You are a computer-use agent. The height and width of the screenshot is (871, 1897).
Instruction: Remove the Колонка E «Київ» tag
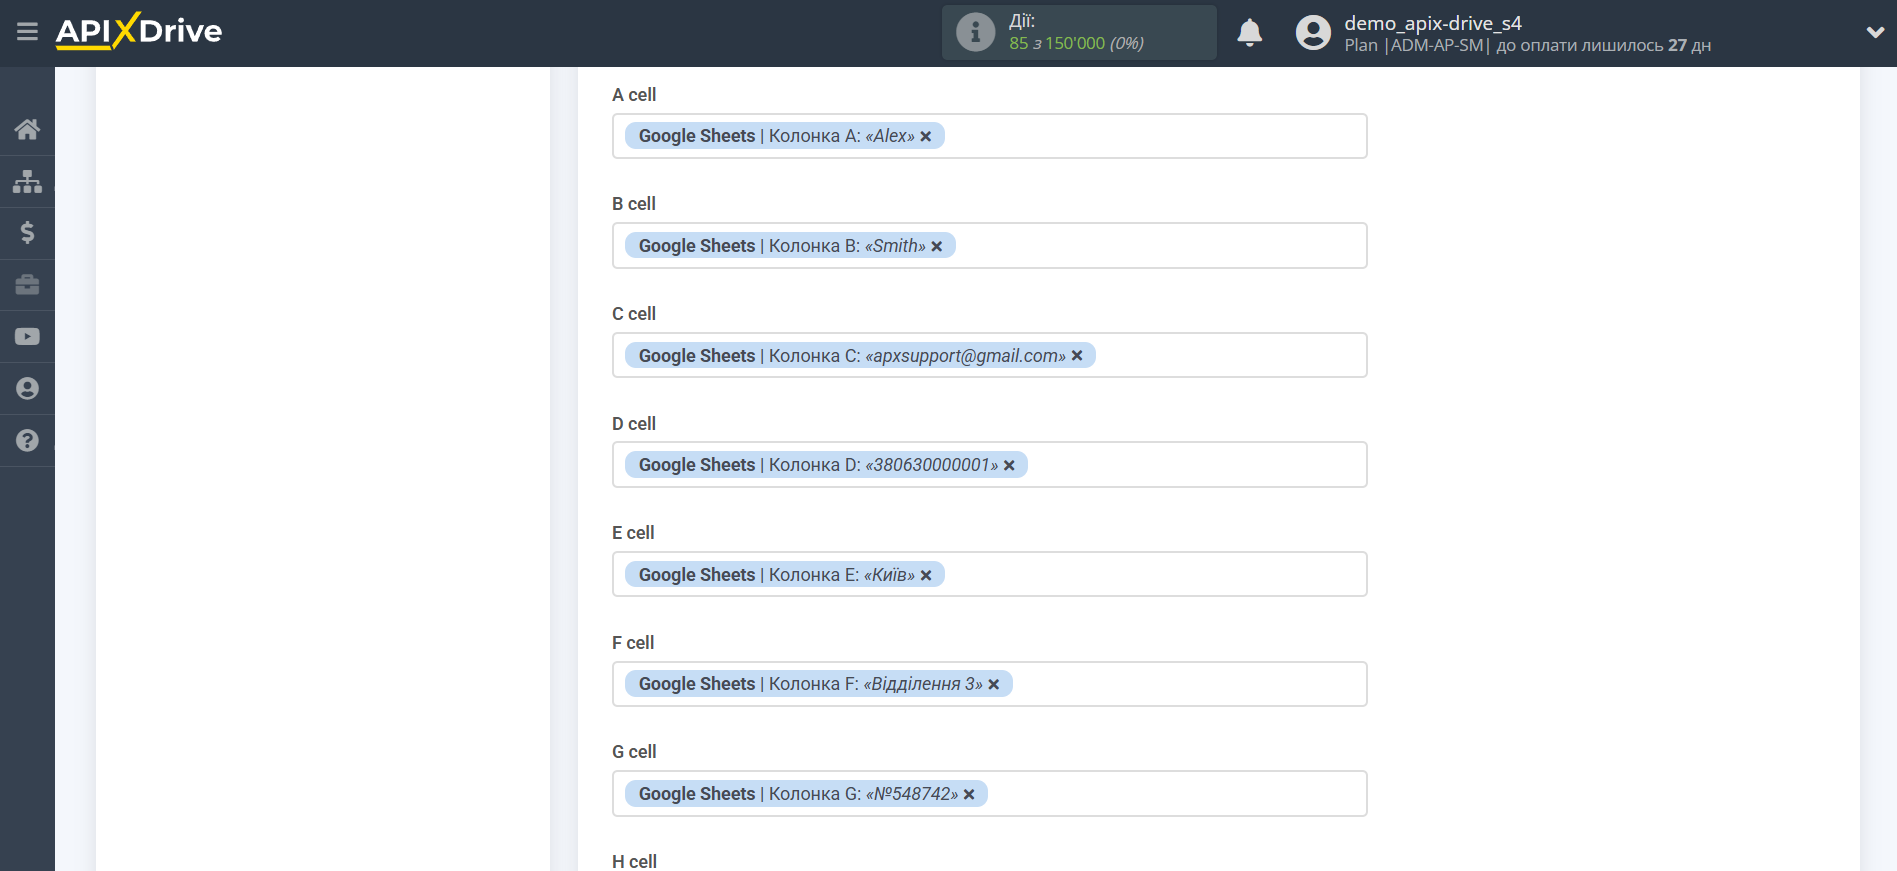point(926,576)
